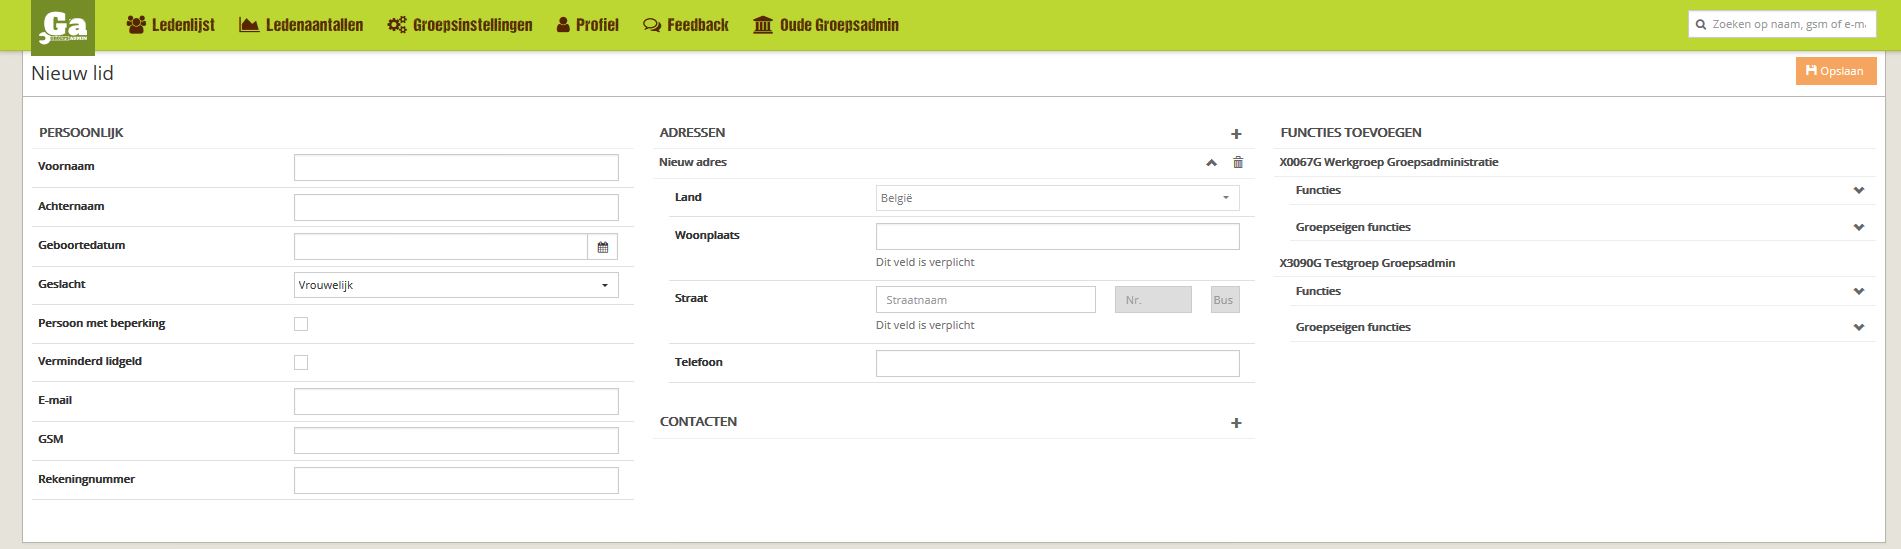Click the search magnifier icon

(x=1701, y=25)
